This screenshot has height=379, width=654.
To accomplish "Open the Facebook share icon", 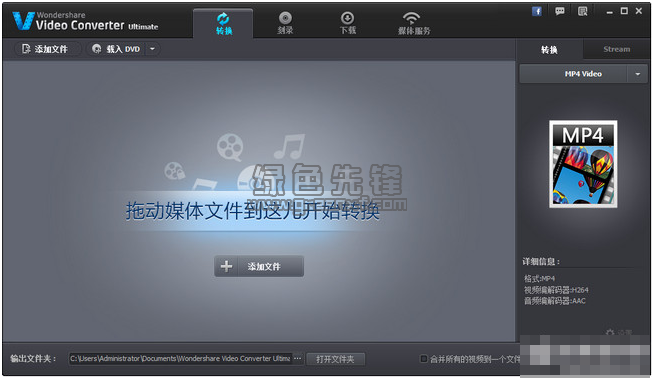I will (537, 11).
